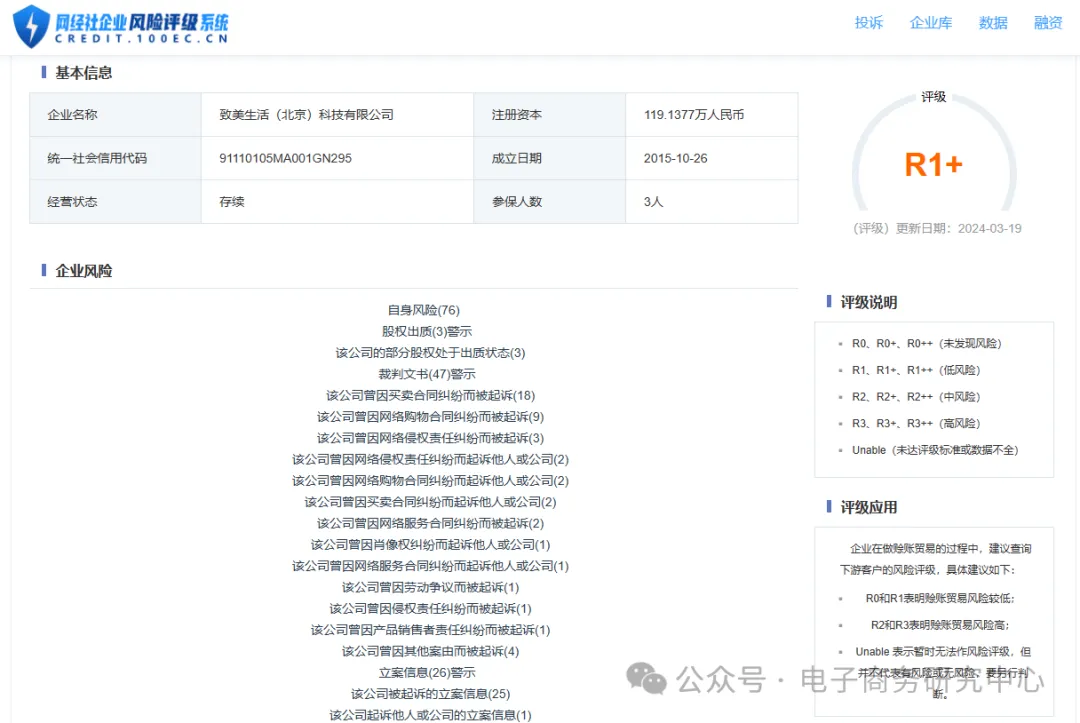This screenshot has height=723, width=1080.
Task: Click 该公司曾因其他案由而被起诉(4)
Action: coord(430,652)
